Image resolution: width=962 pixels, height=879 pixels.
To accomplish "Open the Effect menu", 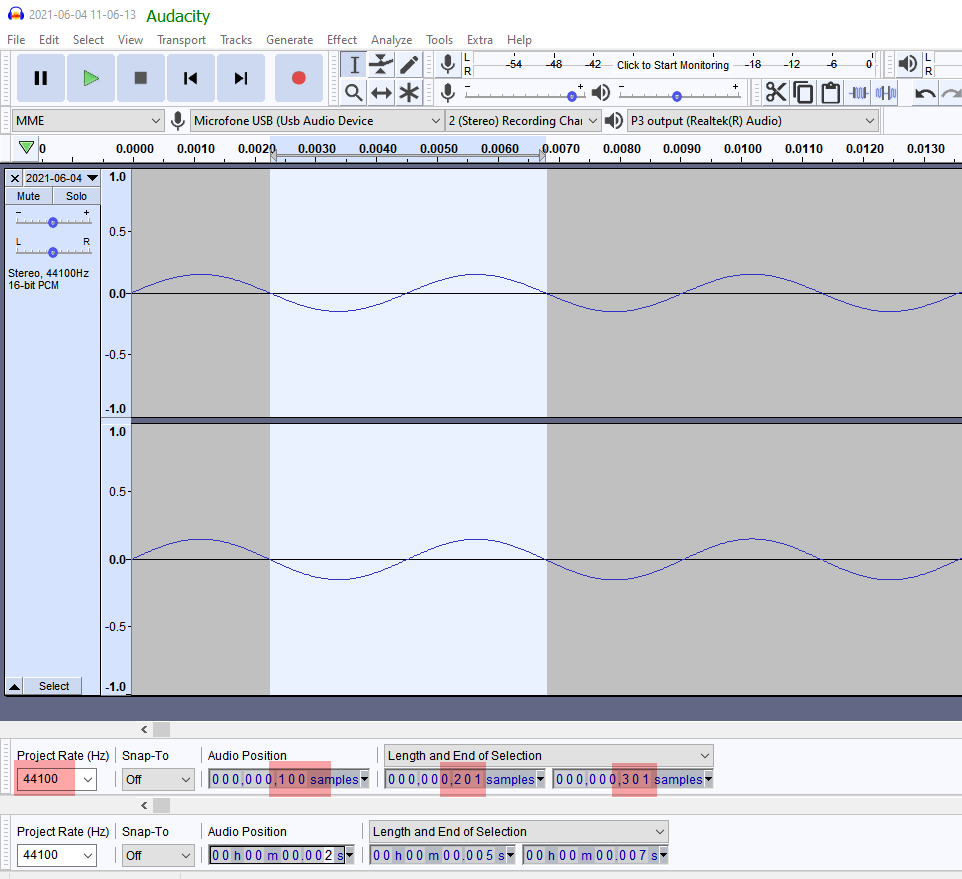I will 342,40.
